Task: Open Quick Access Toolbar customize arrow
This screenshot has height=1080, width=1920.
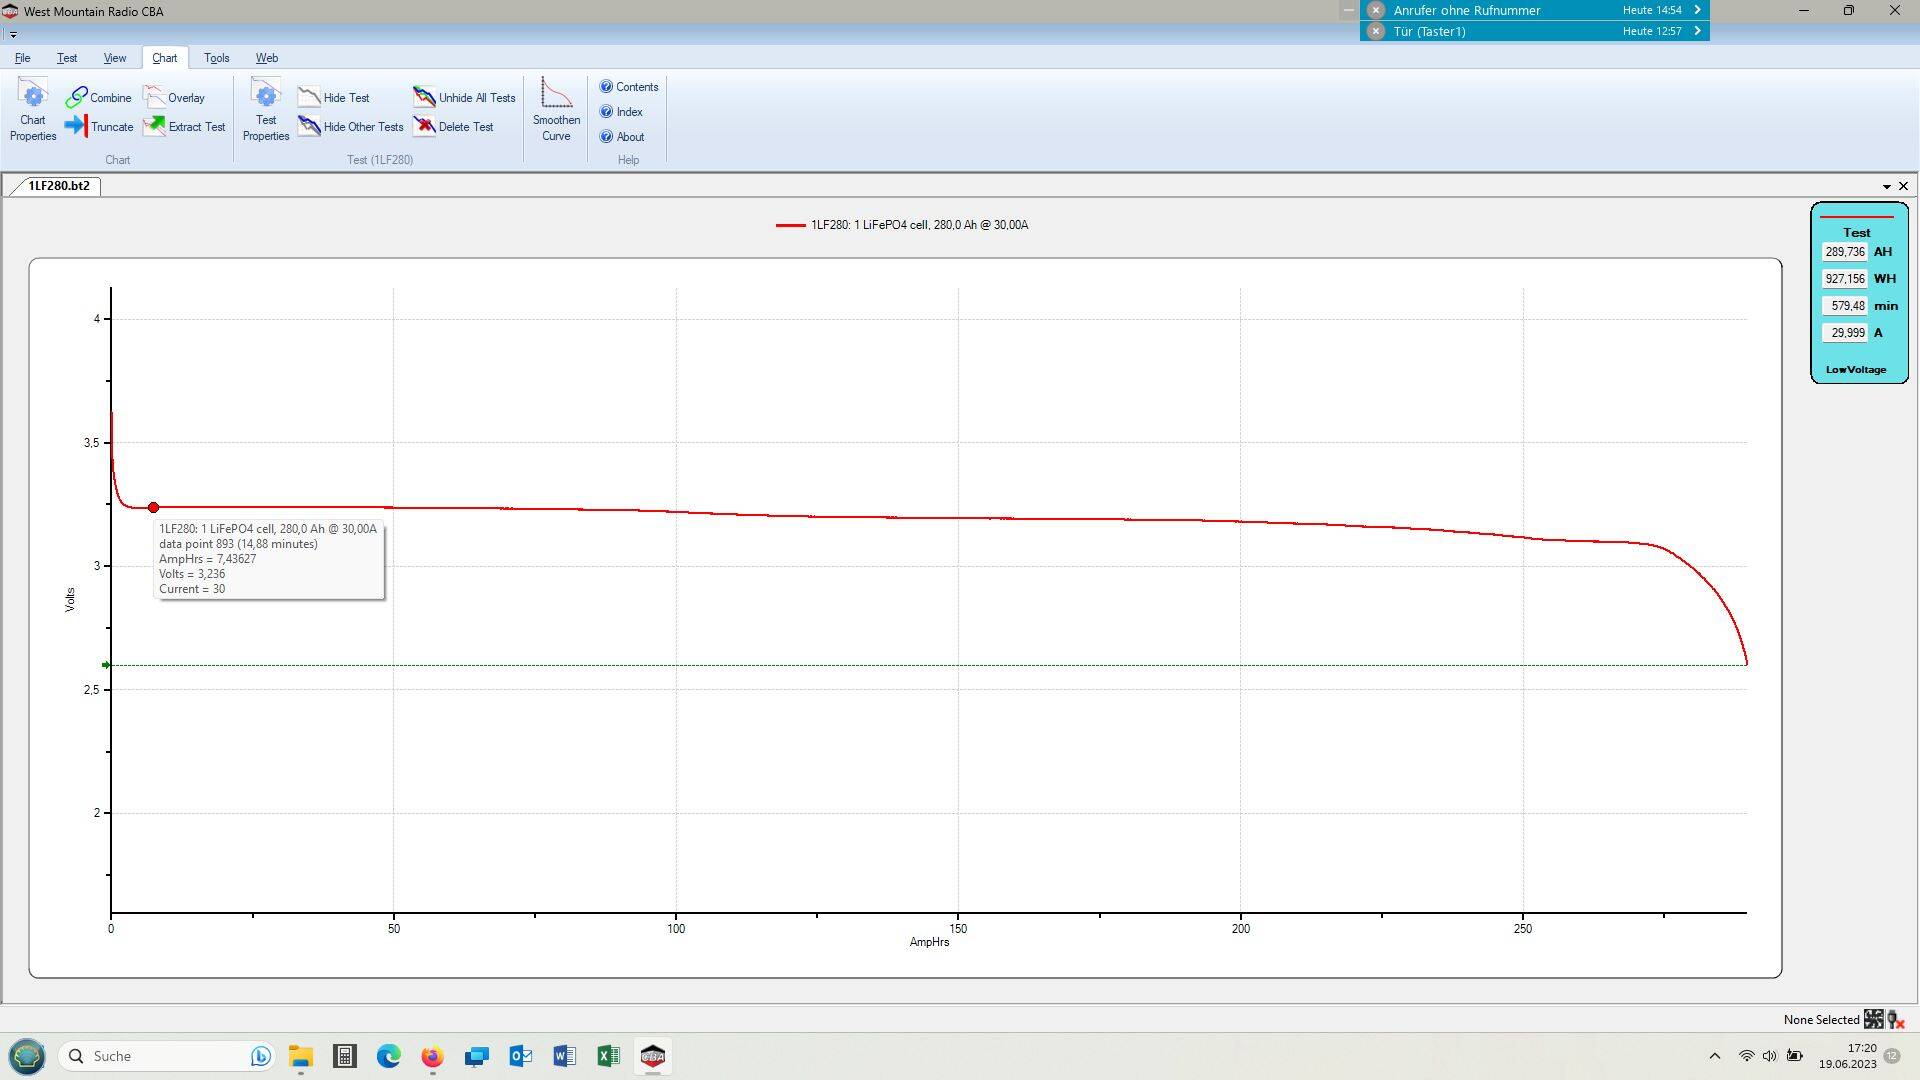Action: [x=13, y=35]
